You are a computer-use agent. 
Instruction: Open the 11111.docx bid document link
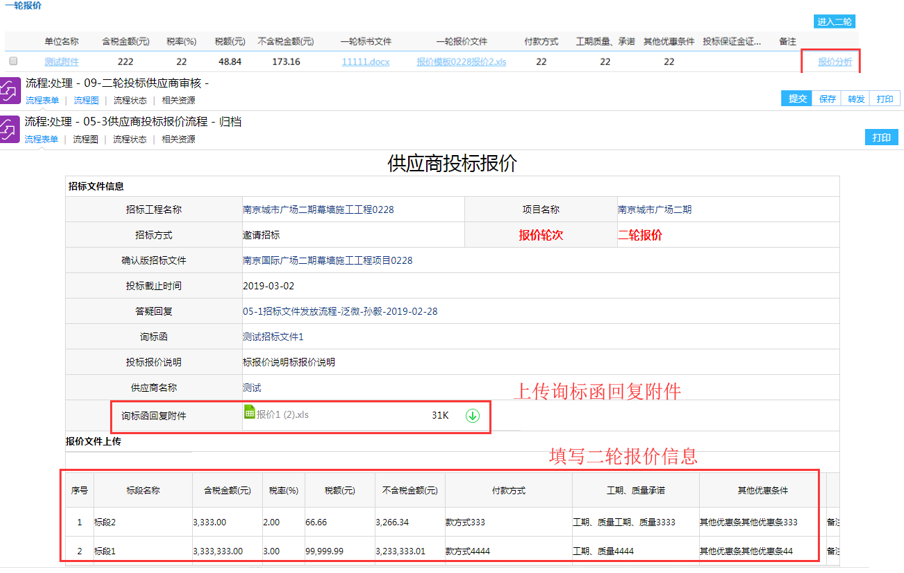365,62
